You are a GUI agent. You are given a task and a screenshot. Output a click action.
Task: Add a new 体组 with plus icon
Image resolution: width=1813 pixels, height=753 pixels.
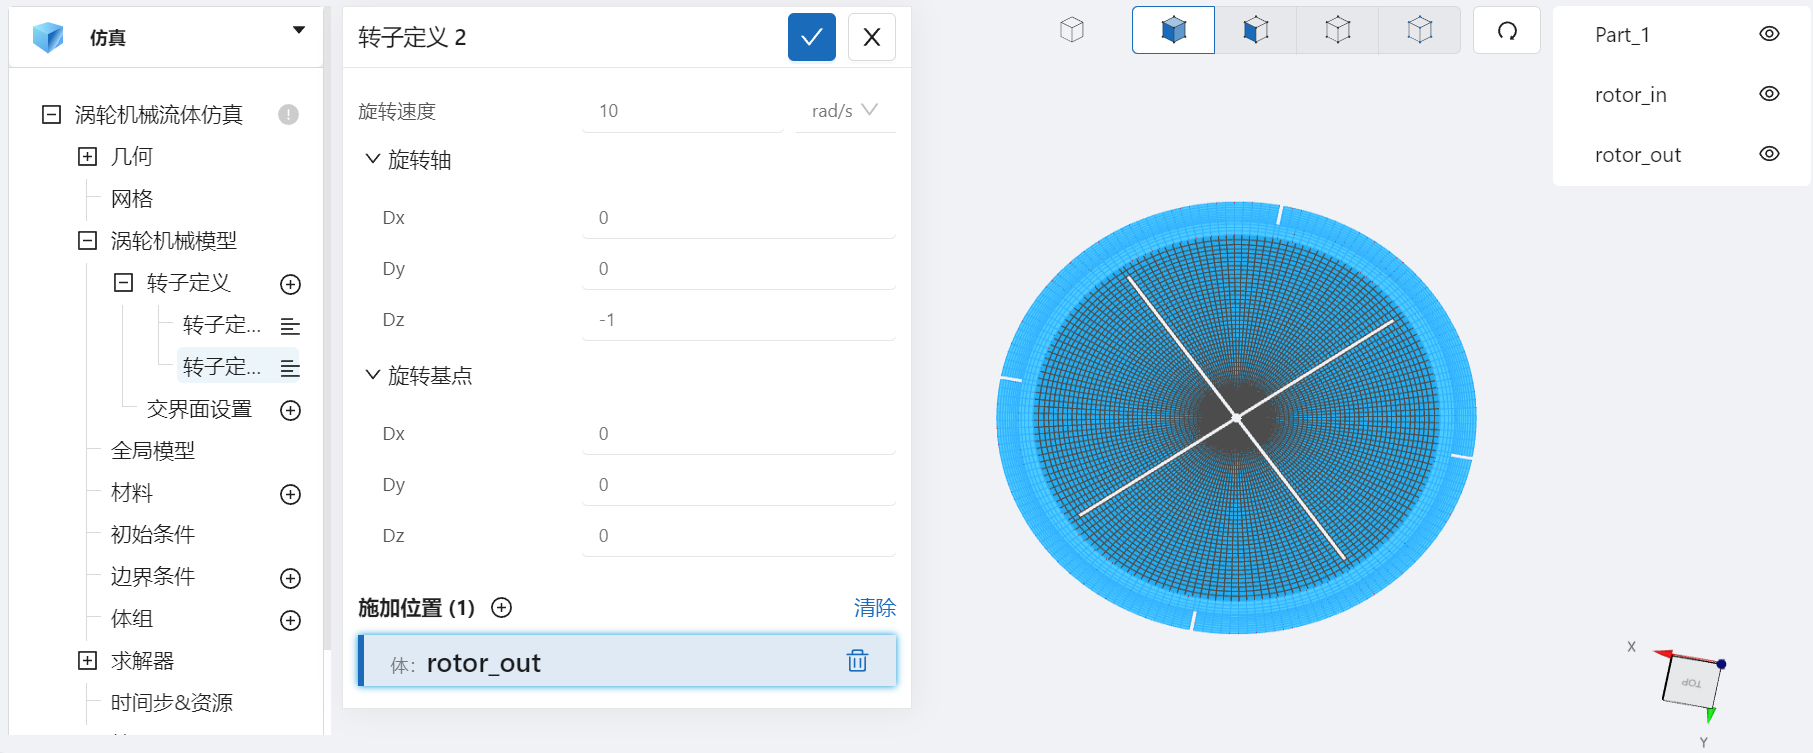pos(290,620)
